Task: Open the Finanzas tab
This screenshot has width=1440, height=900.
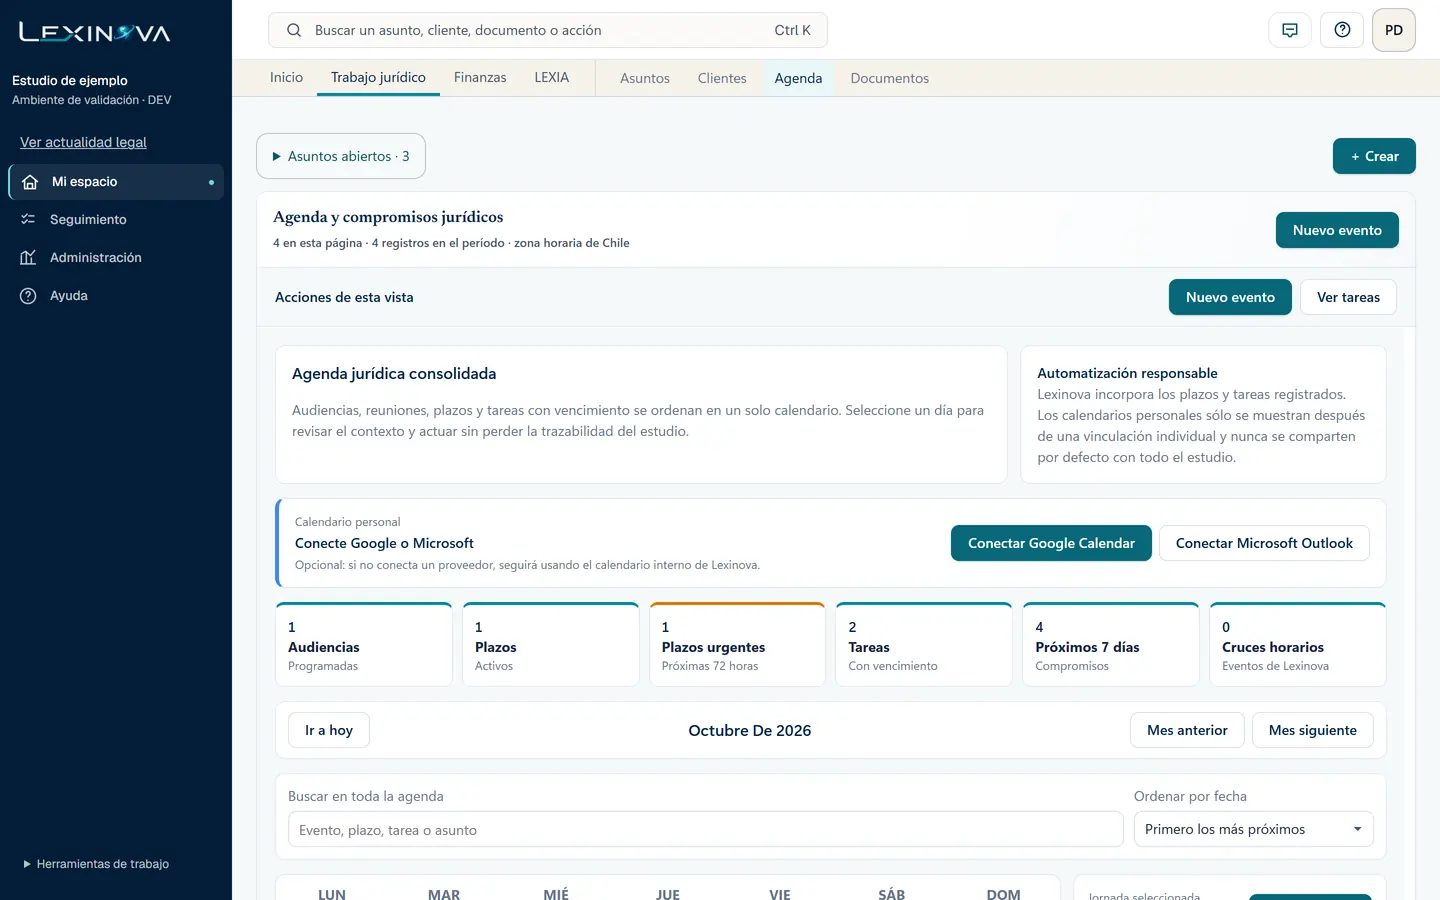Action: [x=480, y=77]
